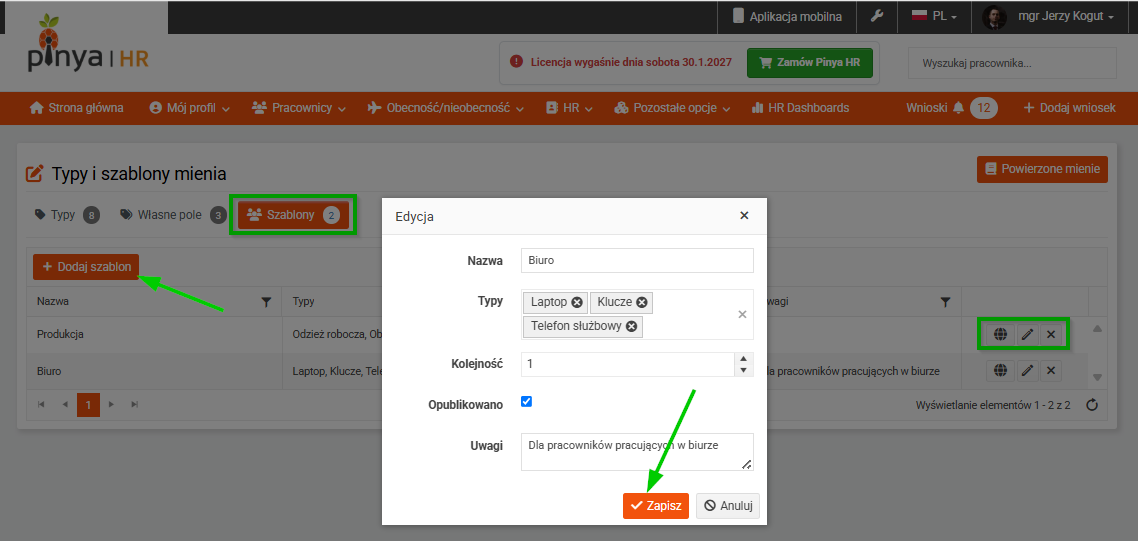Switch to the Typy tab
1138x541 pixels.
66,215
